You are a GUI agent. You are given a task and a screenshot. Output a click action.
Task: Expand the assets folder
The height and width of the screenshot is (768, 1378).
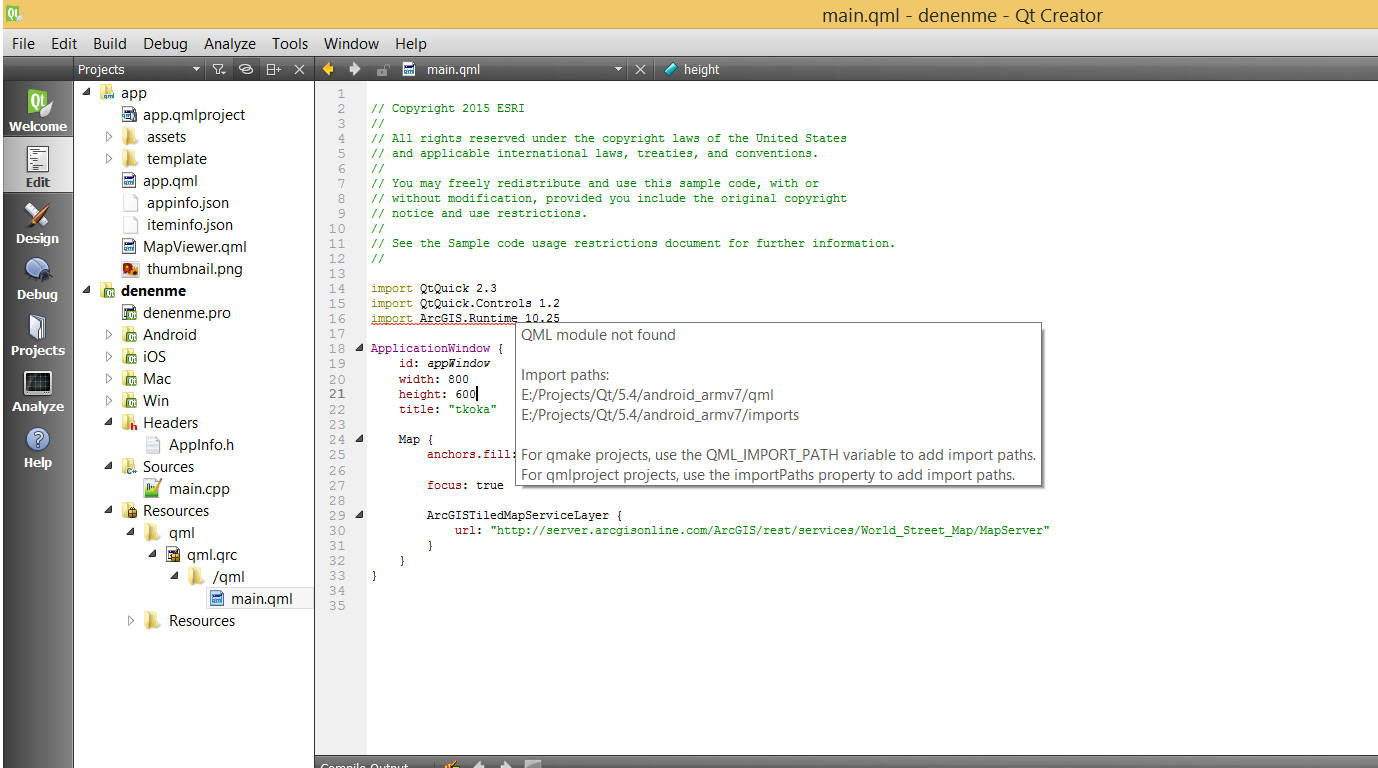click(x=109, y=137)
